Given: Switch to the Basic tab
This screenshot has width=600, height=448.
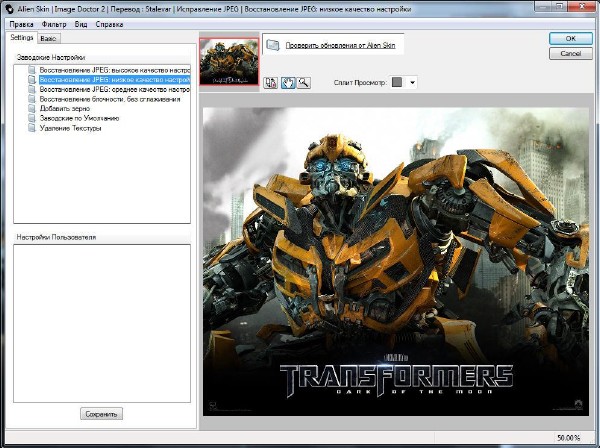Looking at the screenshot, I should [x=48, y=37].
